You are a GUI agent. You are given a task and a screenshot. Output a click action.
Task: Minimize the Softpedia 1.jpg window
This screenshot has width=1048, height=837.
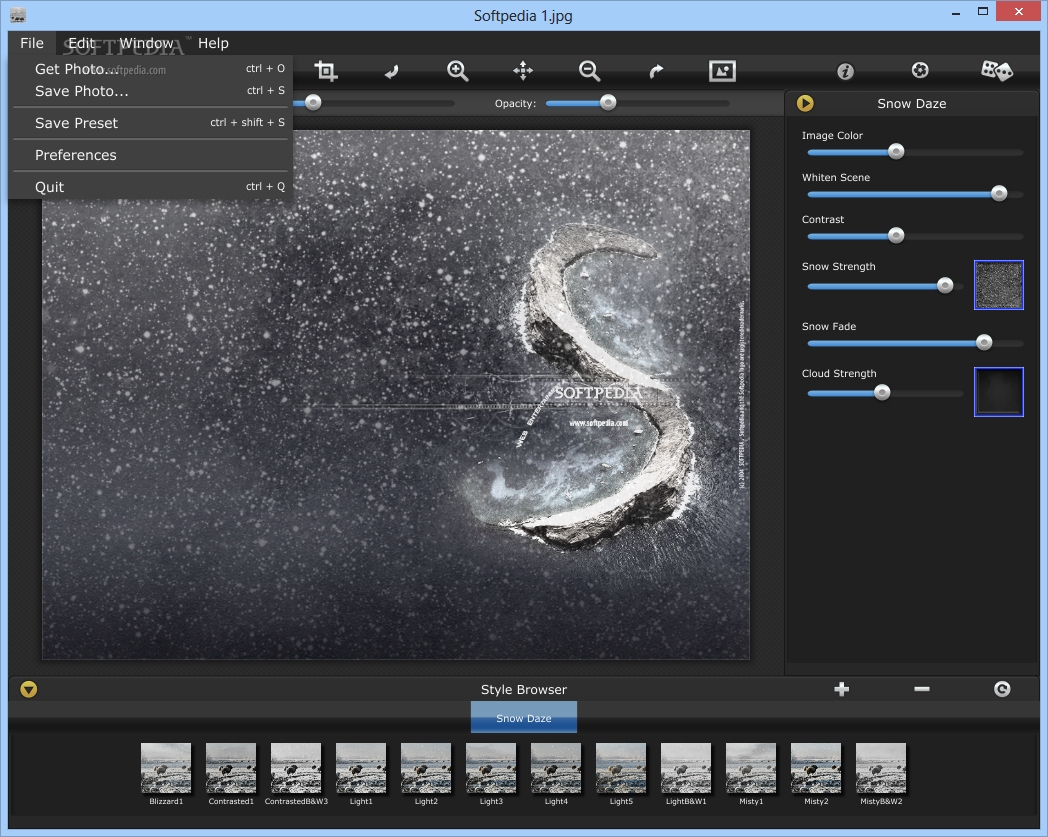coord(956,13)
